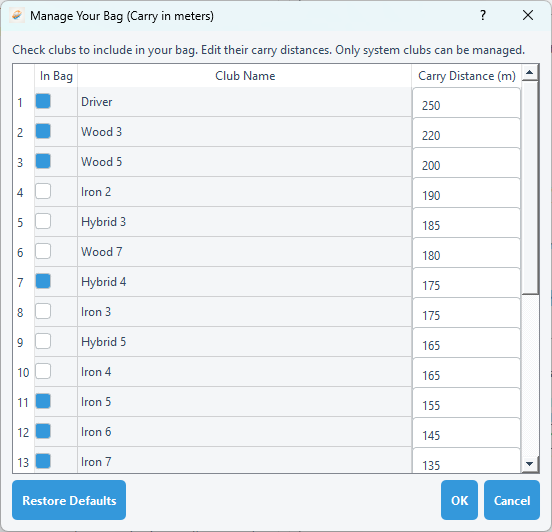Confirm changes with OK
The image size is (552, 532).
(459, 500)
